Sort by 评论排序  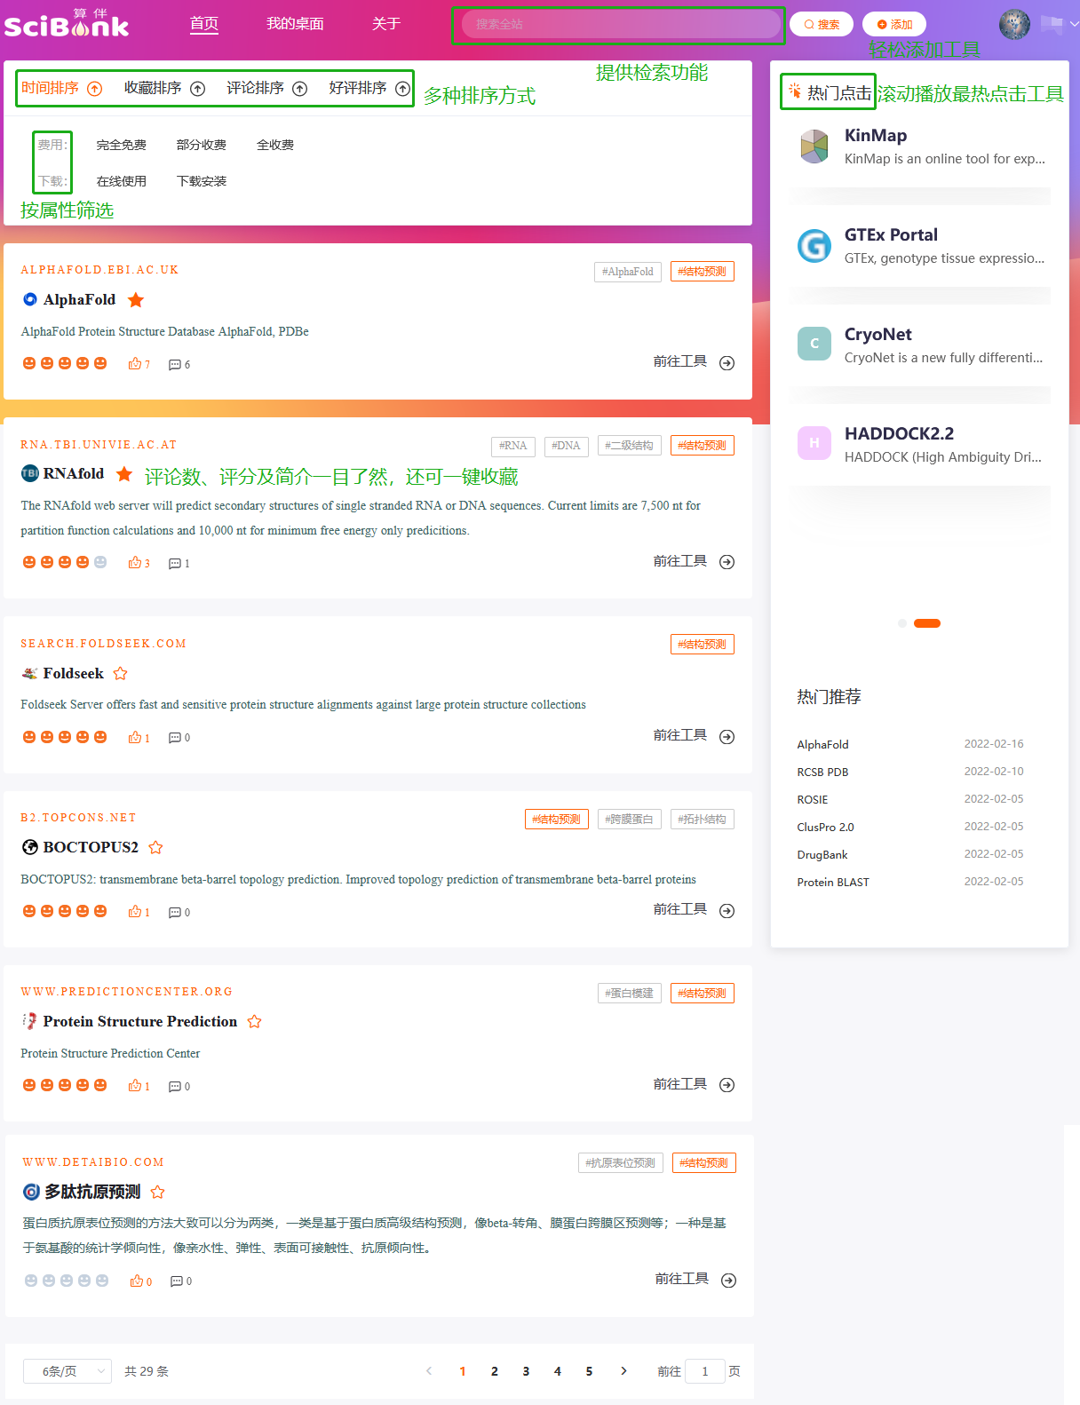pyautogui.click(x=267, y=88)
